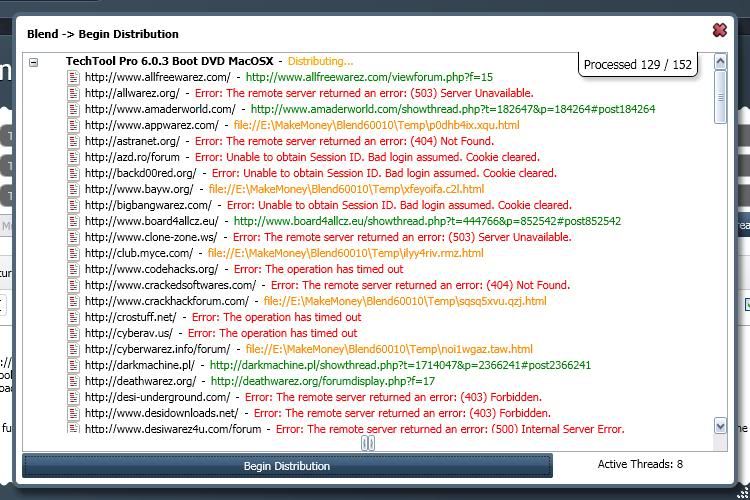
Task: Click the document icon for codehacks.org
Action: pos(73,269)
